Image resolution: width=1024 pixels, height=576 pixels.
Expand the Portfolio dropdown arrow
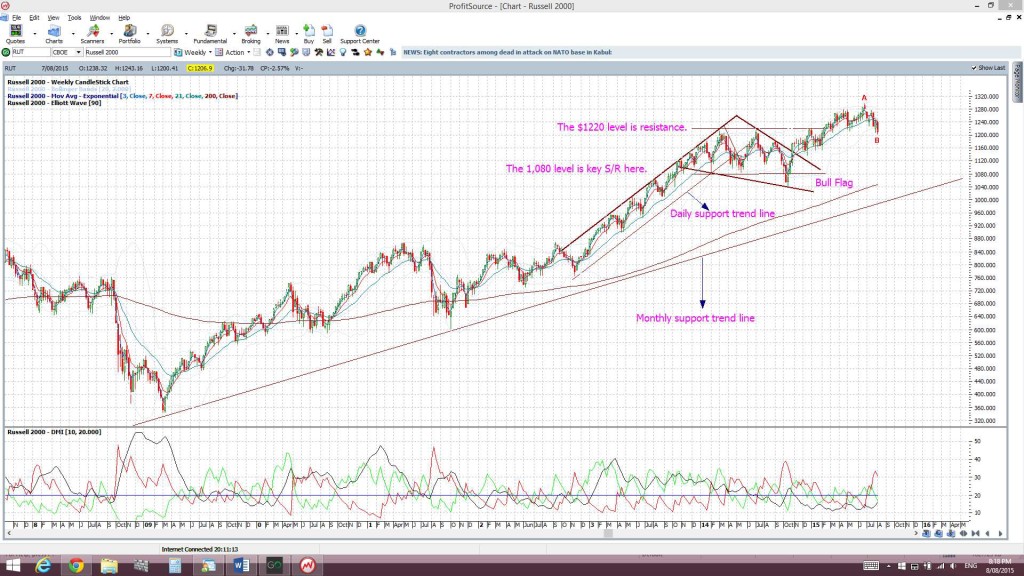(x=148, y=33)
